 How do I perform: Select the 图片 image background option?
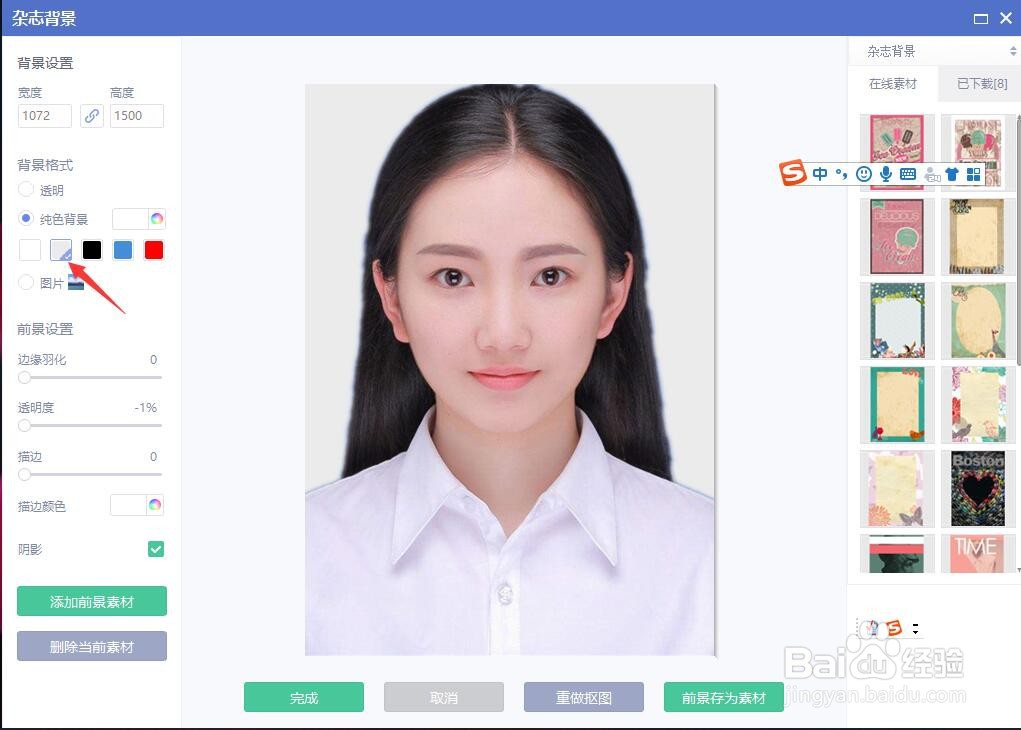pyautogui.click(x=25, y=282)
